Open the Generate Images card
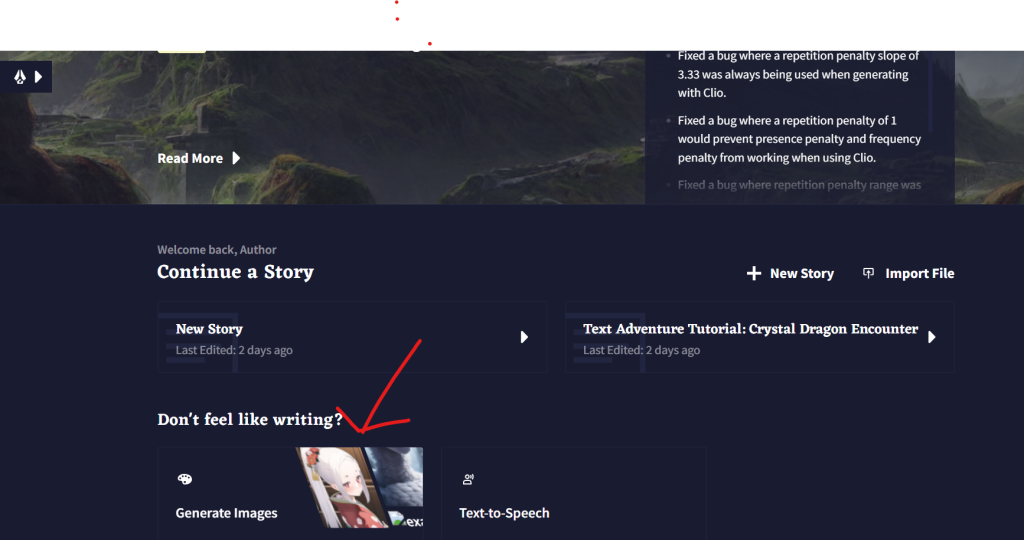The height and width of the screenshot is (540, 1024). (290, 494)
